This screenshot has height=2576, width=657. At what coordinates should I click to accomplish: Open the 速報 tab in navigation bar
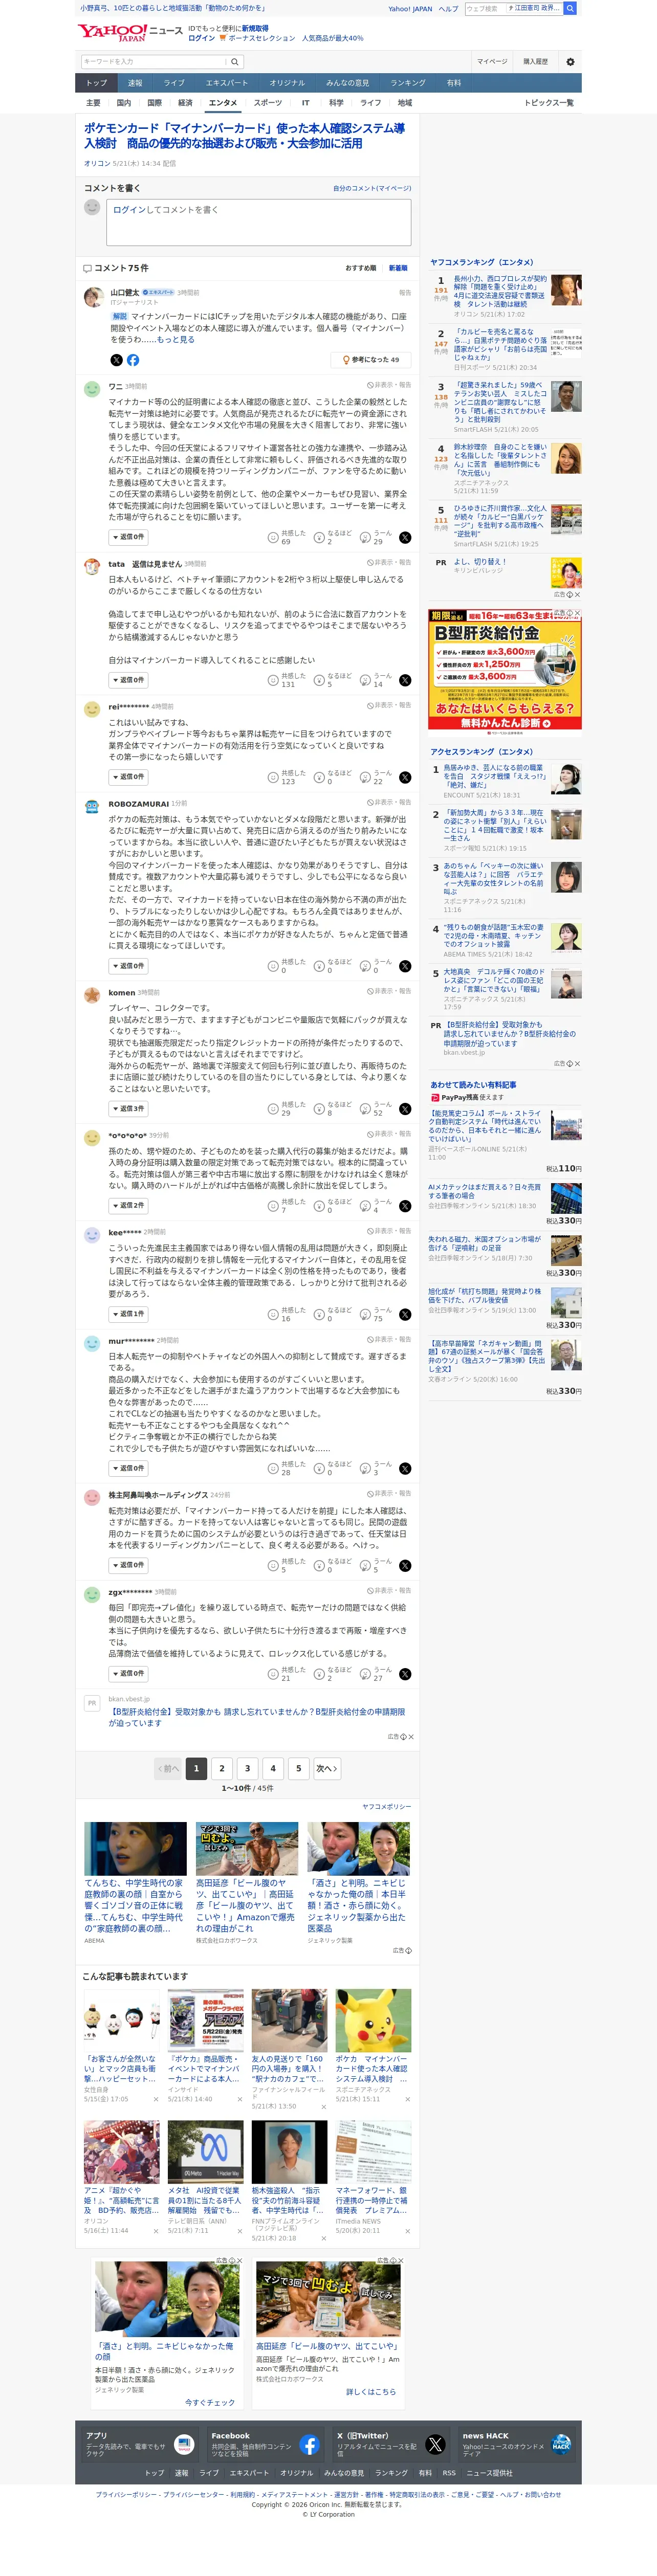(135, 83)
